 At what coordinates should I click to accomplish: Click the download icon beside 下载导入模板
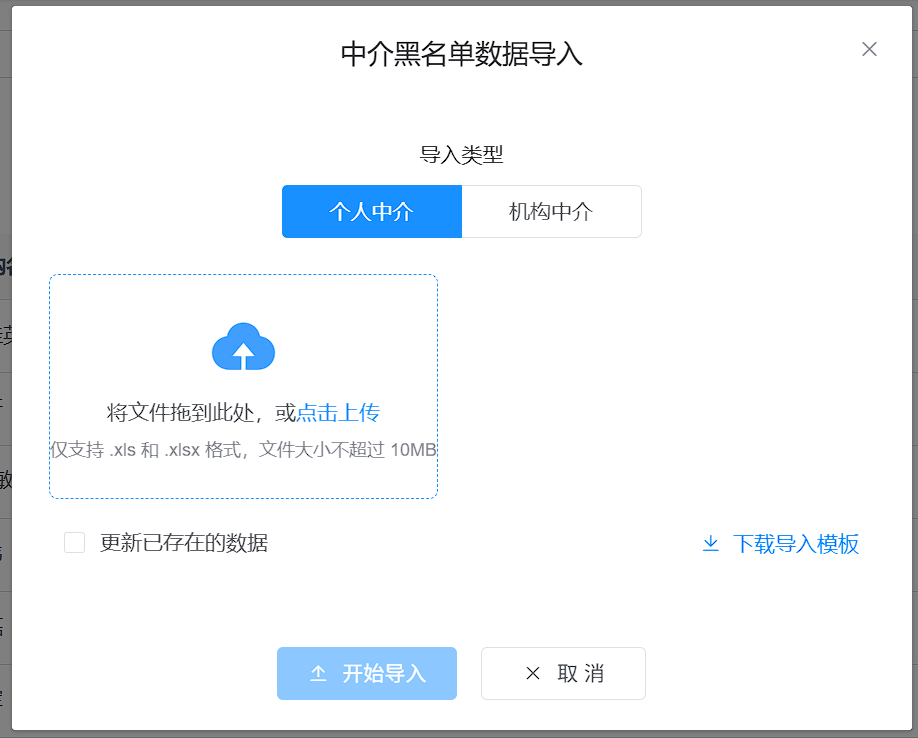(711, 544)
